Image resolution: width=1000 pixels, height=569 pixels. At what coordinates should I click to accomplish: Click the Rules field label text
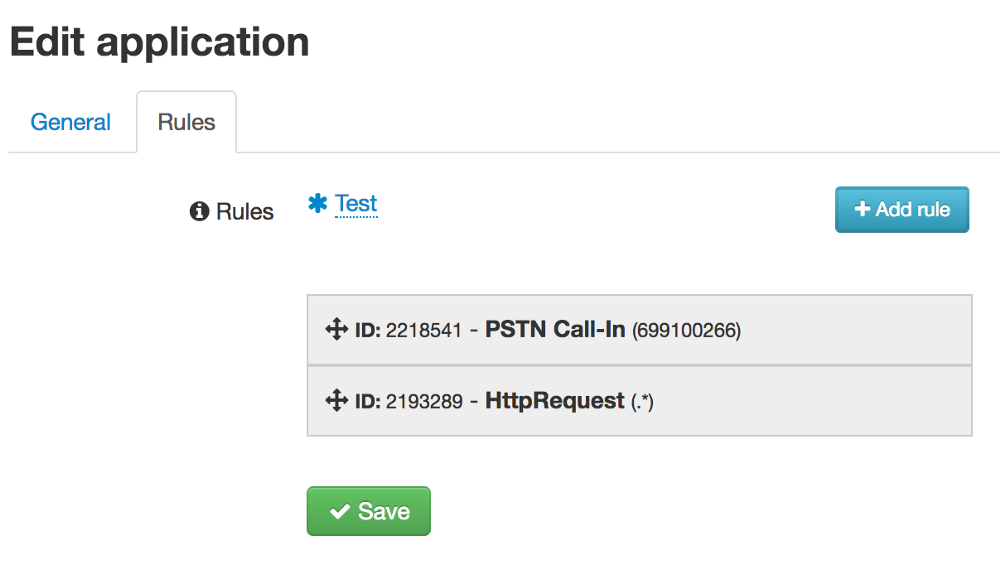click(245, 212)
